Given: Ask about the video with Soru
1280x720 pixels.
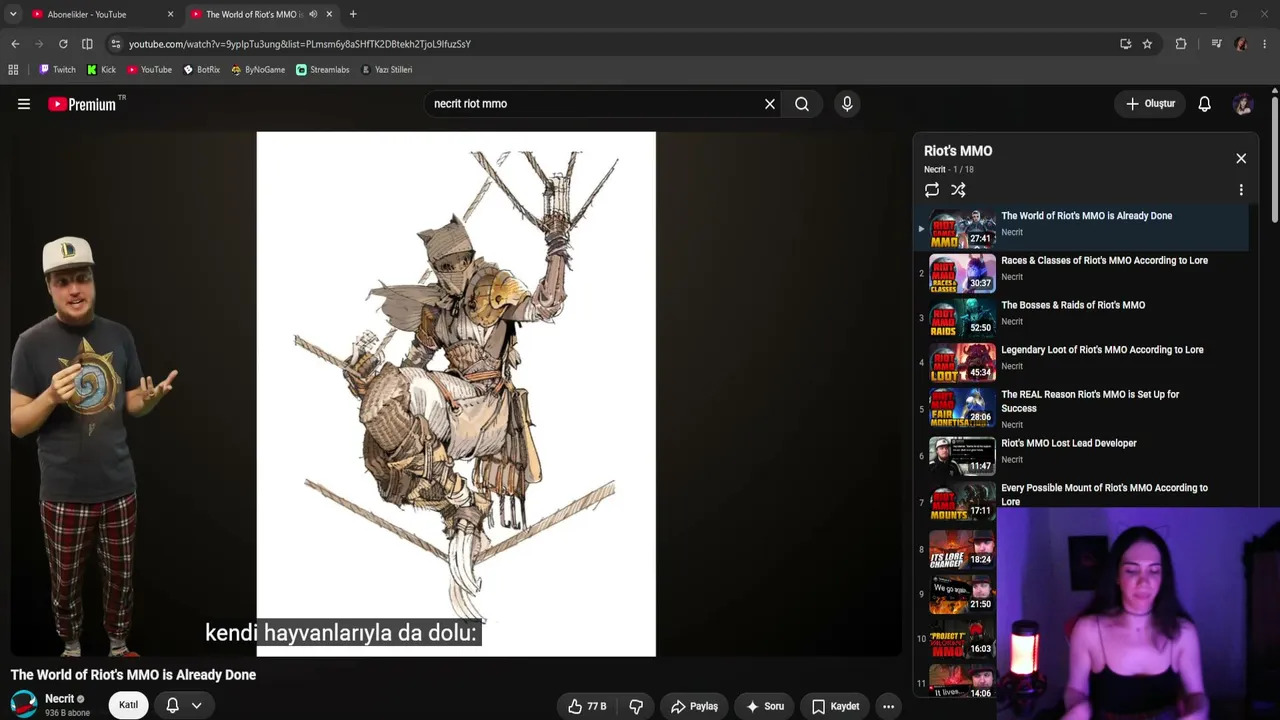Looking at the screenshot, I should pos(764,706).
